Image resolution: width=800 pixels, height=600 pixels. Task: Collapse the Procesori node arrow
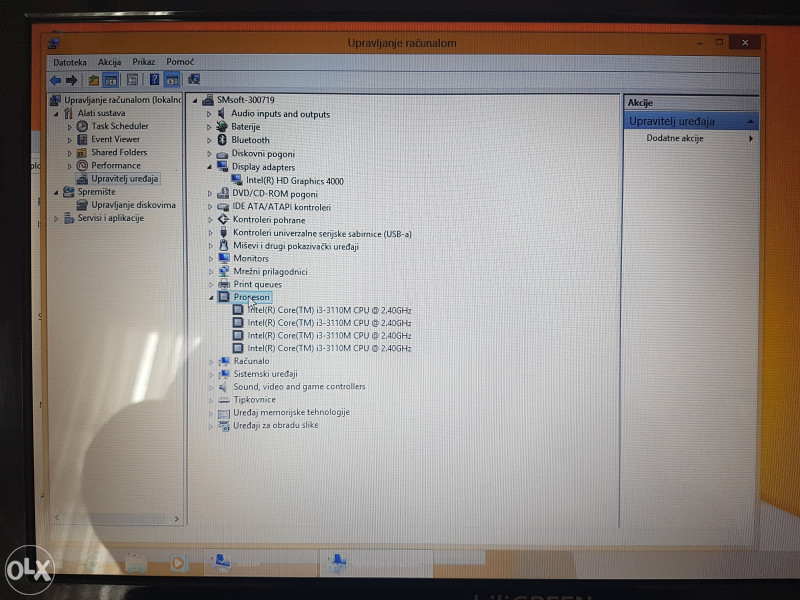pos(211,297)
